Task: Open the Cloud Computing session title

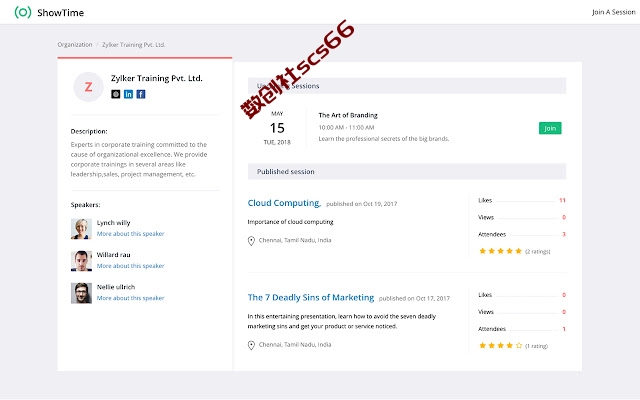Action: pyautogui.click(x=284, y=203)
